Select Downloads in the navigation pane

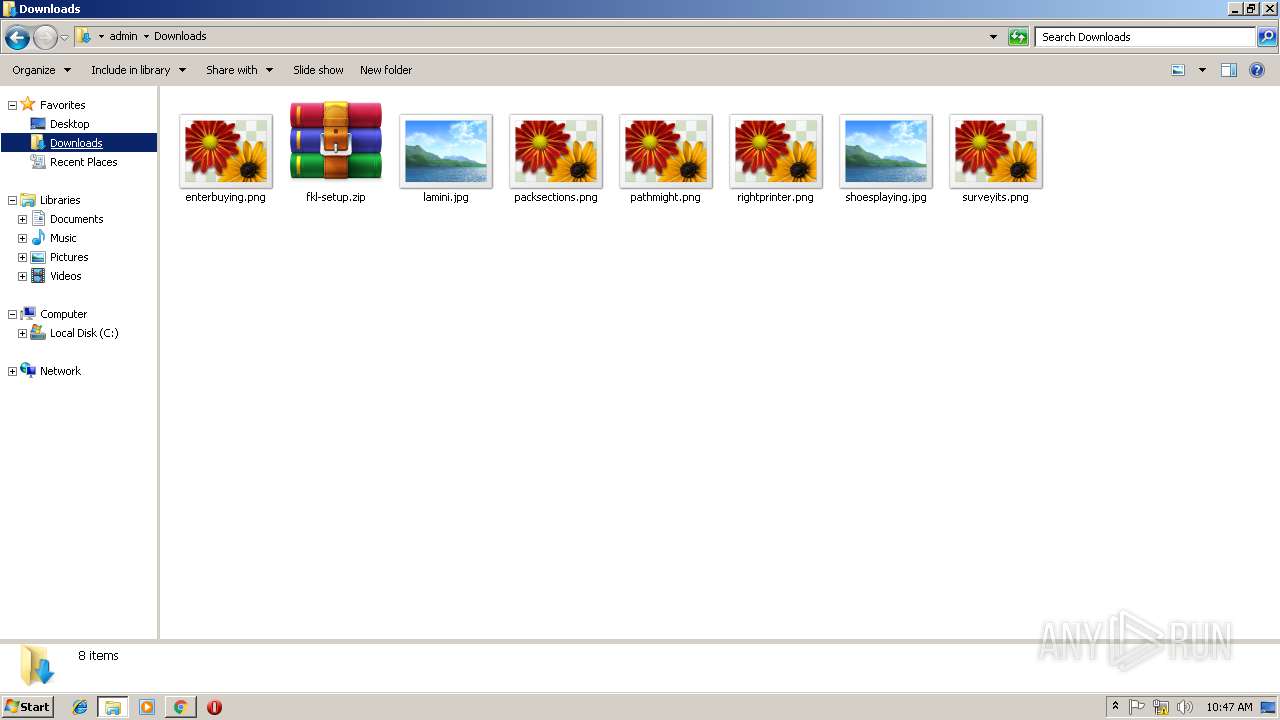tap(76, 143)
